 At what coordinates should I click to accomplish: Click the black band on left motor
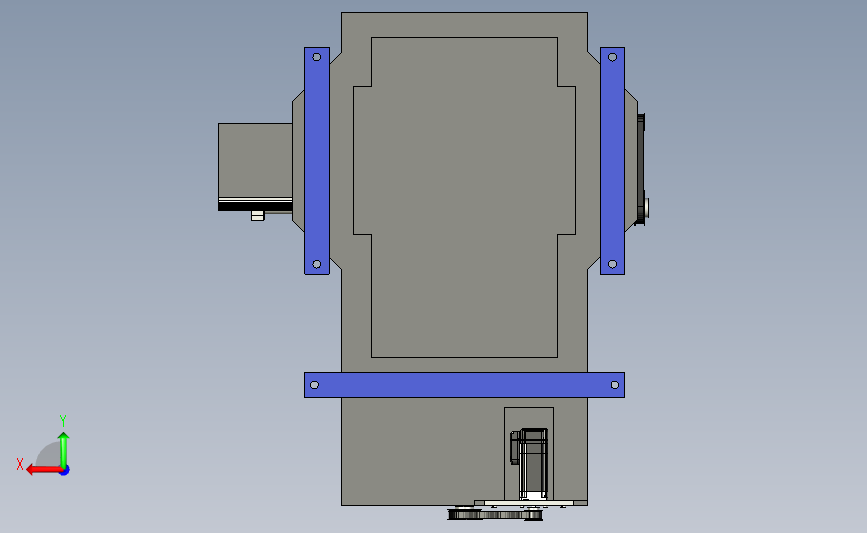255,206
